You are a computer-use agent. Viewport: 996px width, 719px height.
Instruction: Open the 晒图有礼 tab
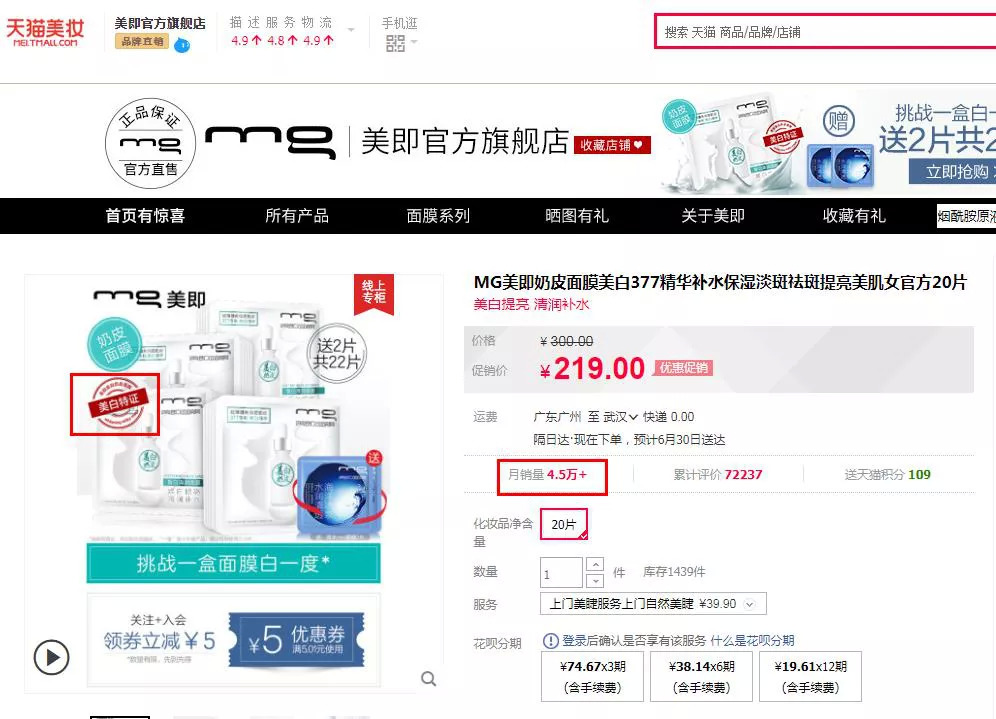click(577, 216)
